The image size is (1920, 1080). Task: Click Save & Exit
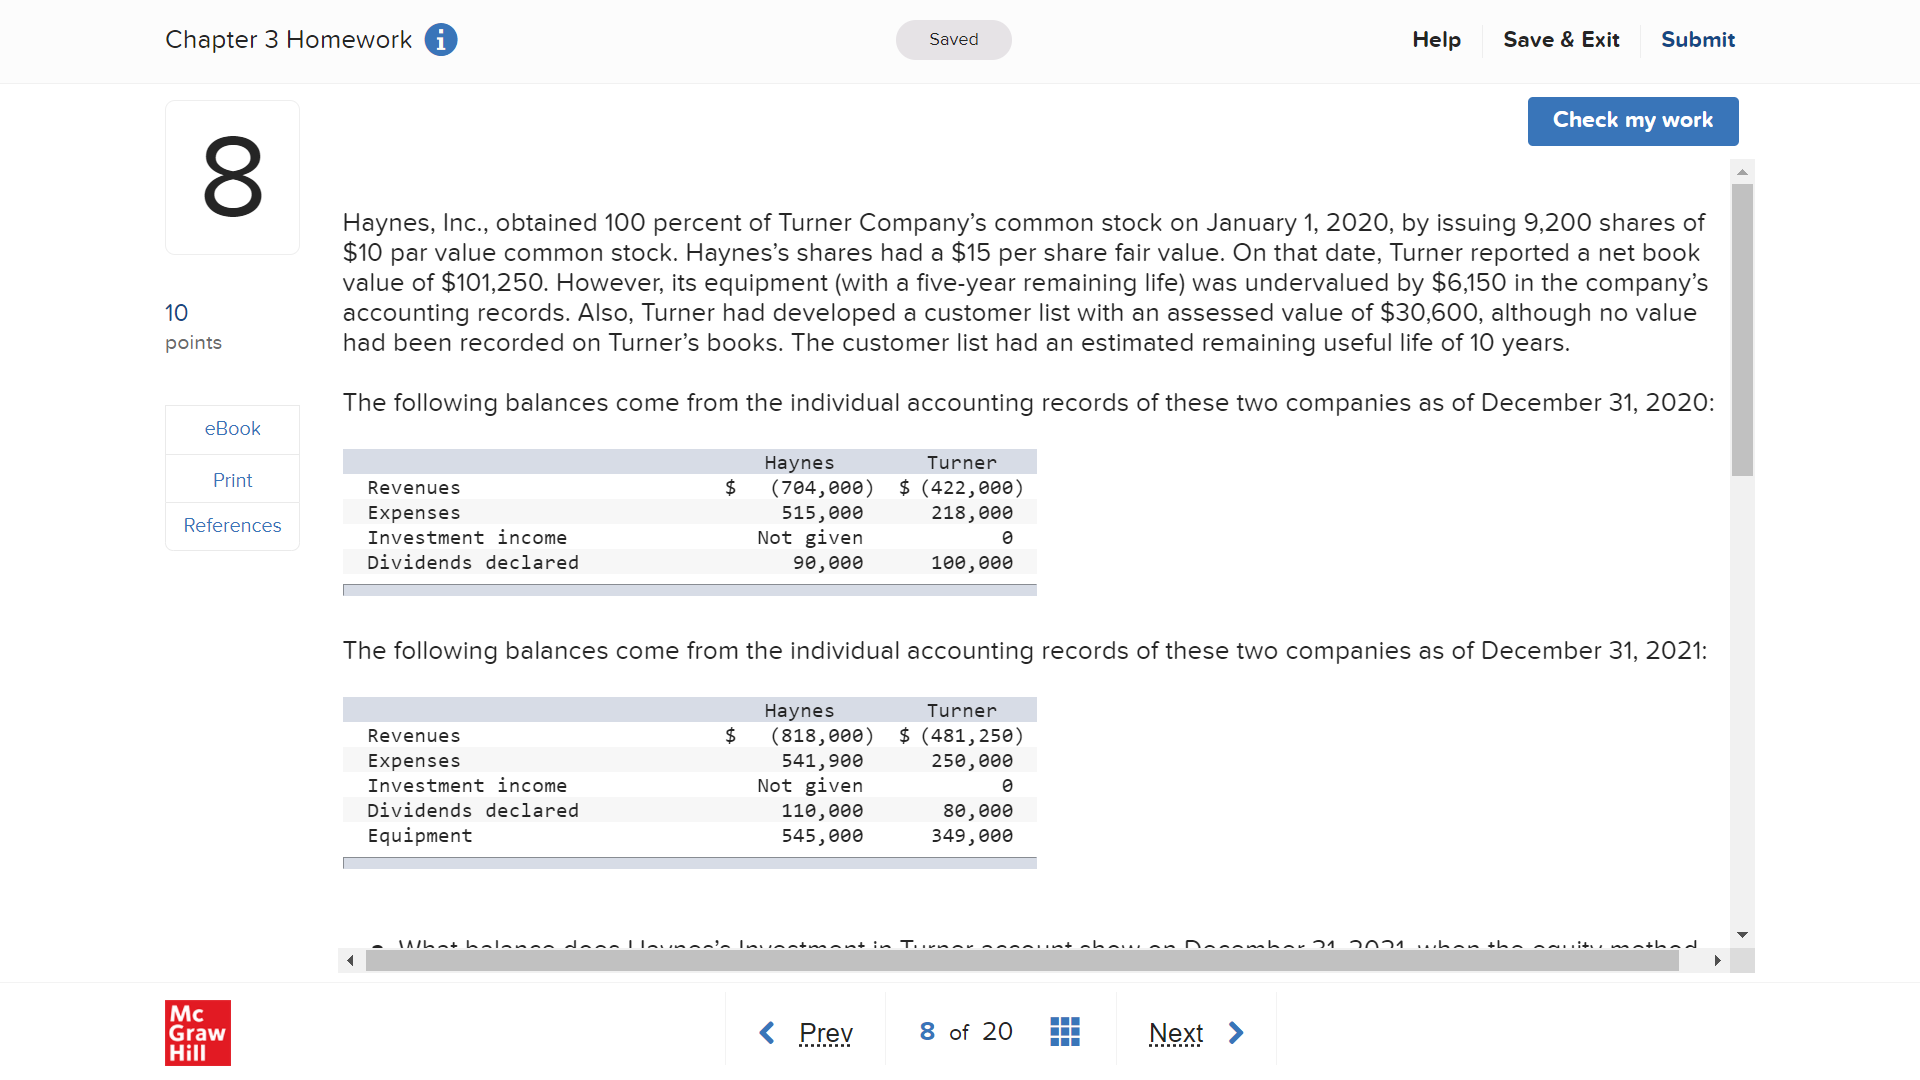[1561, 40]
